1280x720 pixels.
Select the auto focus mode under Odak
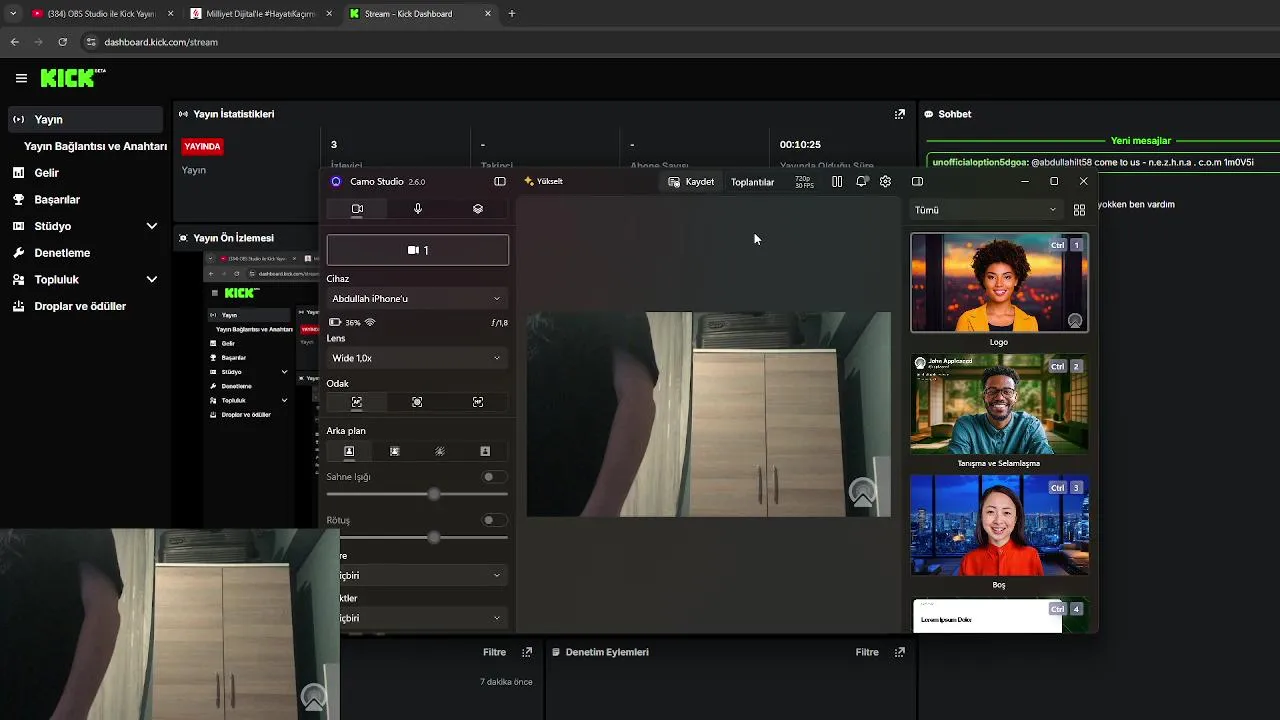(x=357, y=402)
